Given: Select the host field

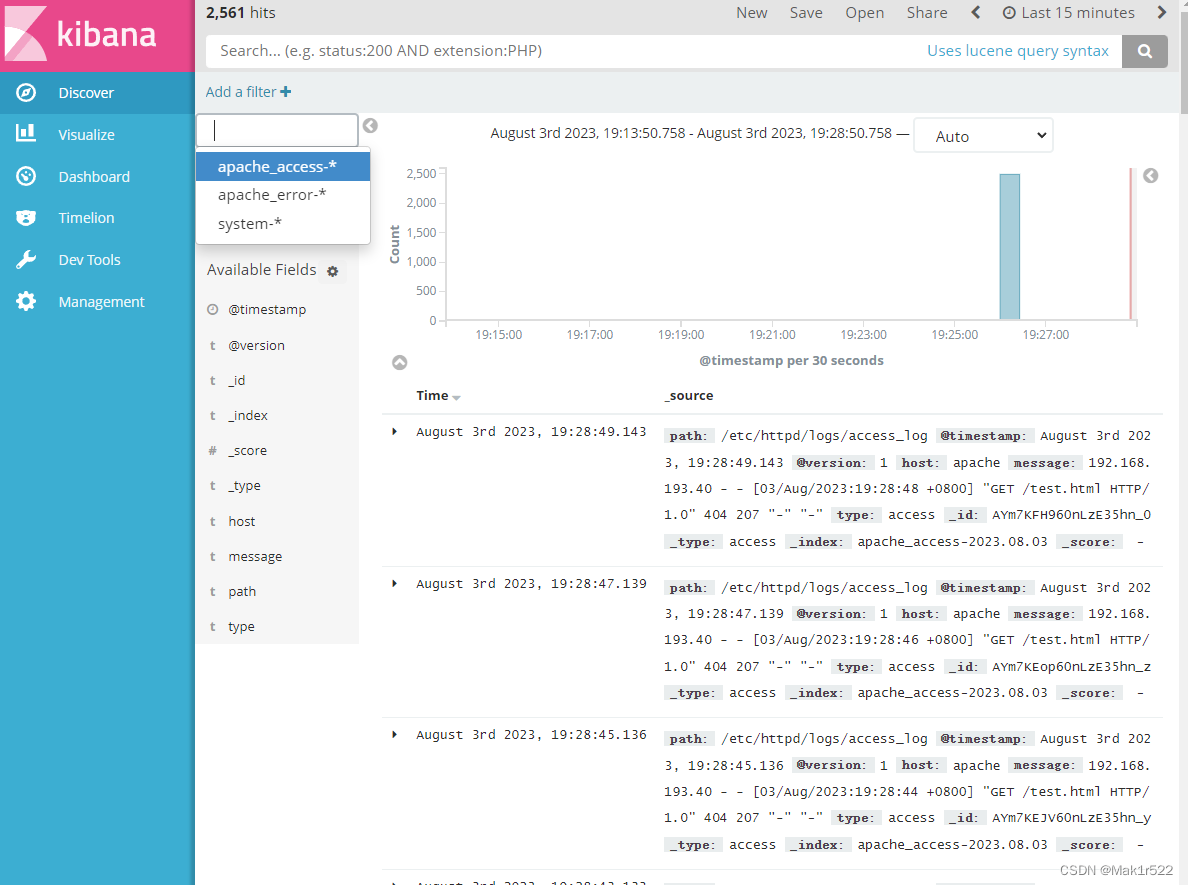Looking at the screenshot, I should 241,521.
